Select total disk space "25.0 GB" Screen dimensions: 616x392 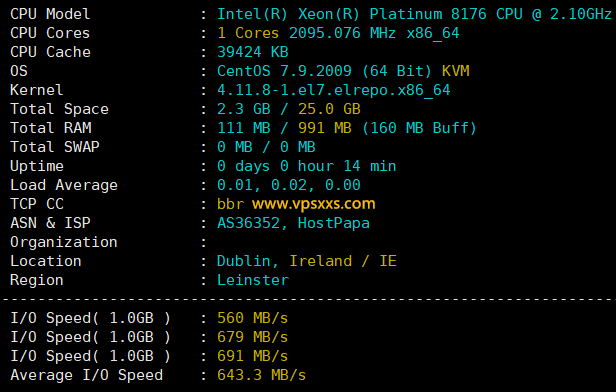point(329,109)
